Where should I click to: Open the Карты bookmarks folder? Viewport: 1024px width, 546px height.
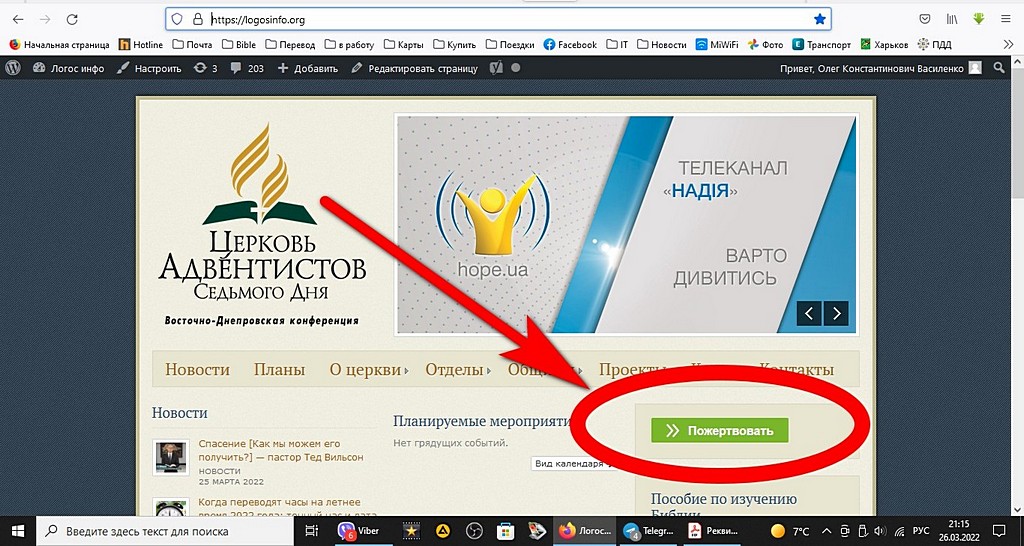pyautogui.click(x=404, y=44)
